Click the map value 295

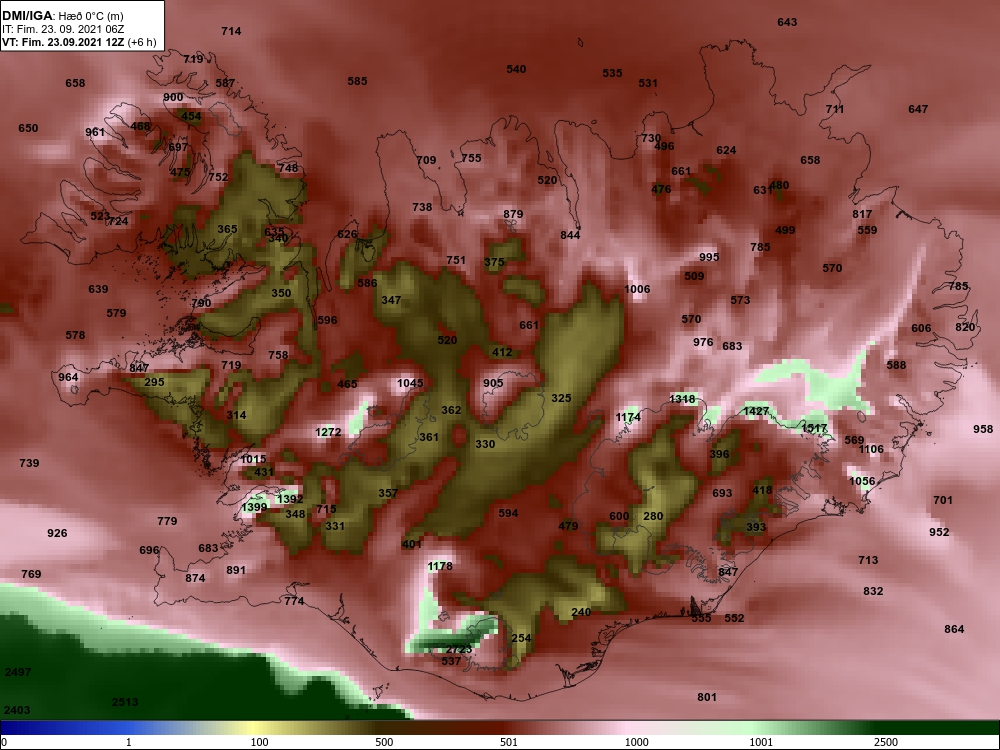(x=154, y=382)
